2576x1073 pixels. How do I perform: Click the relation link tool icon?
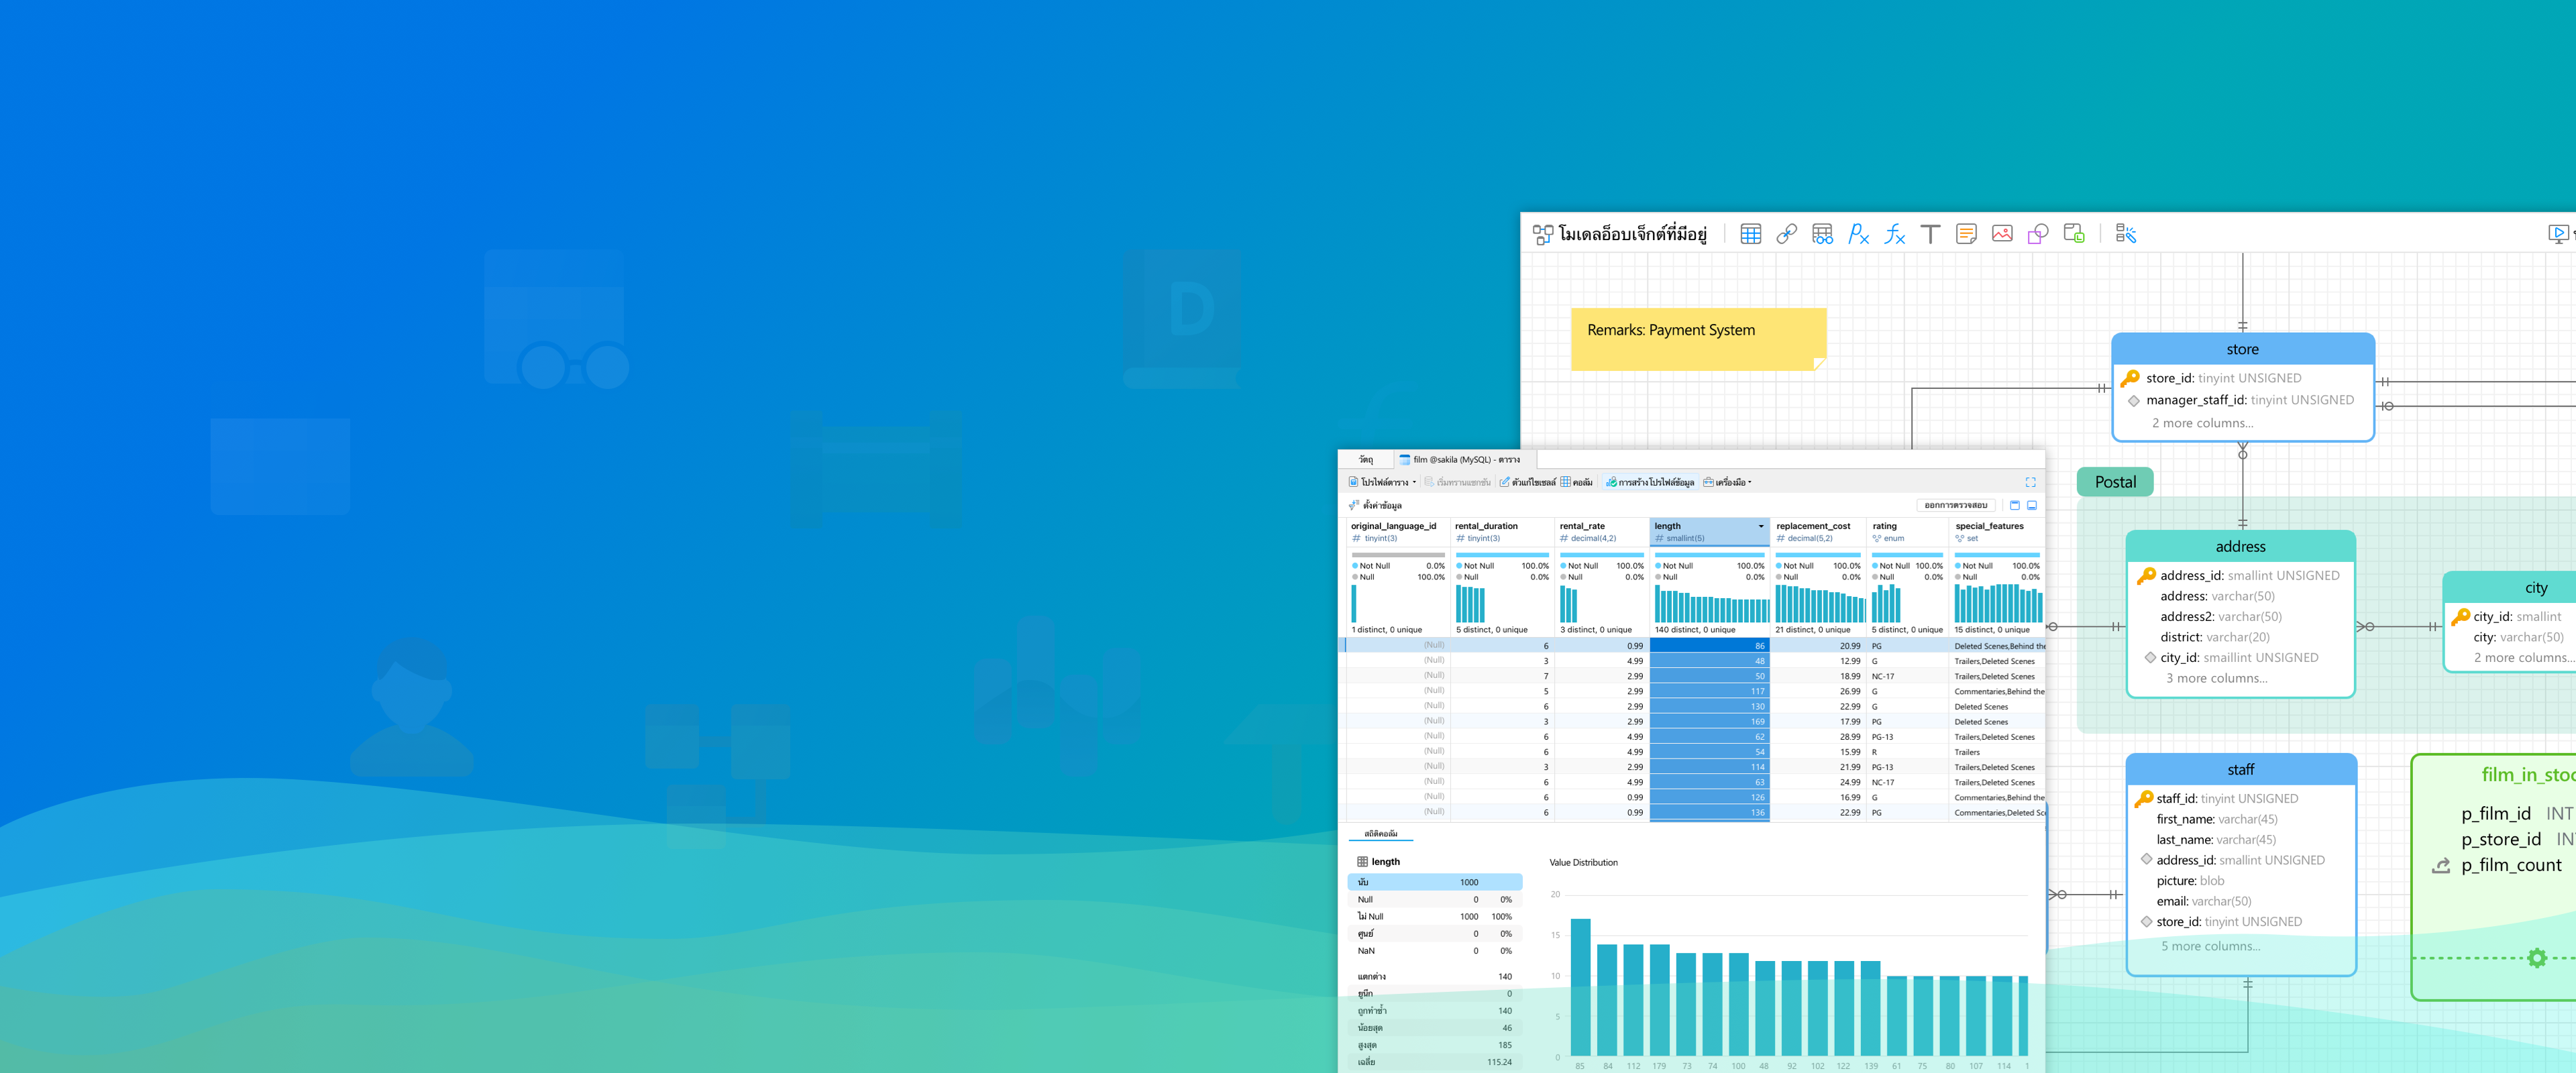[1786, 234]
